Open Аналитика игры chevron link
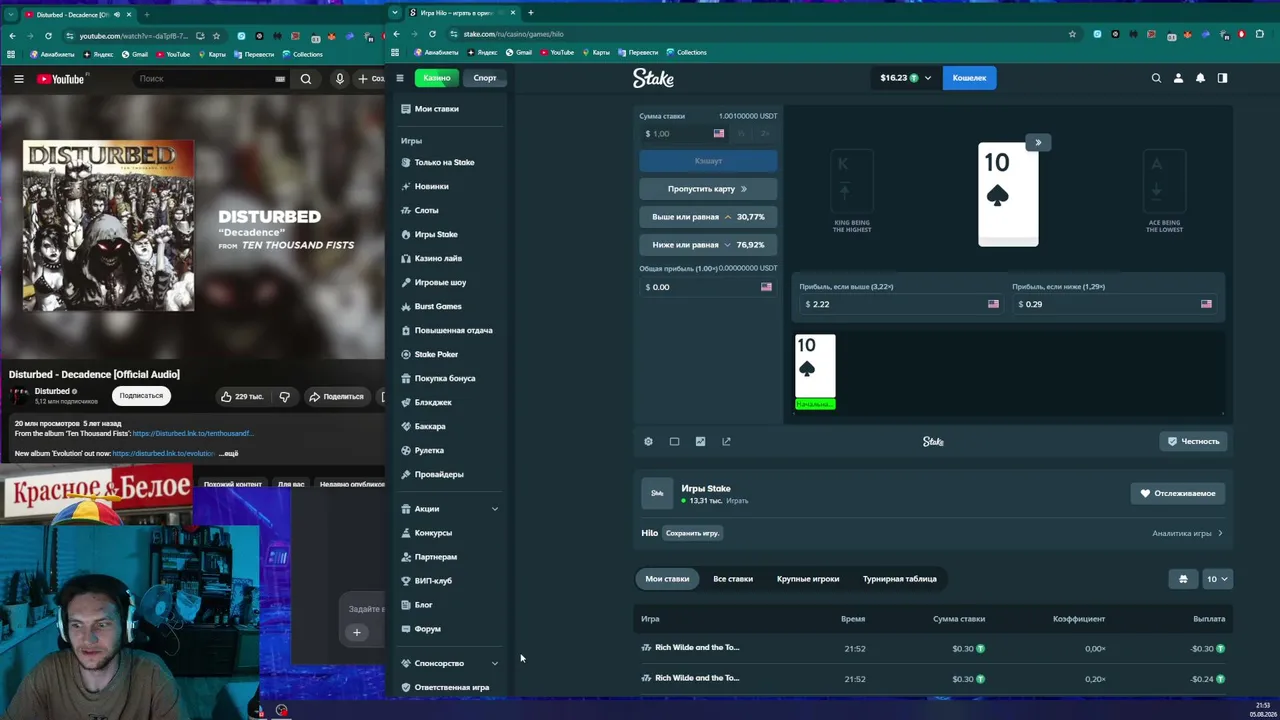The image size is (1280, 720). 1187,533
